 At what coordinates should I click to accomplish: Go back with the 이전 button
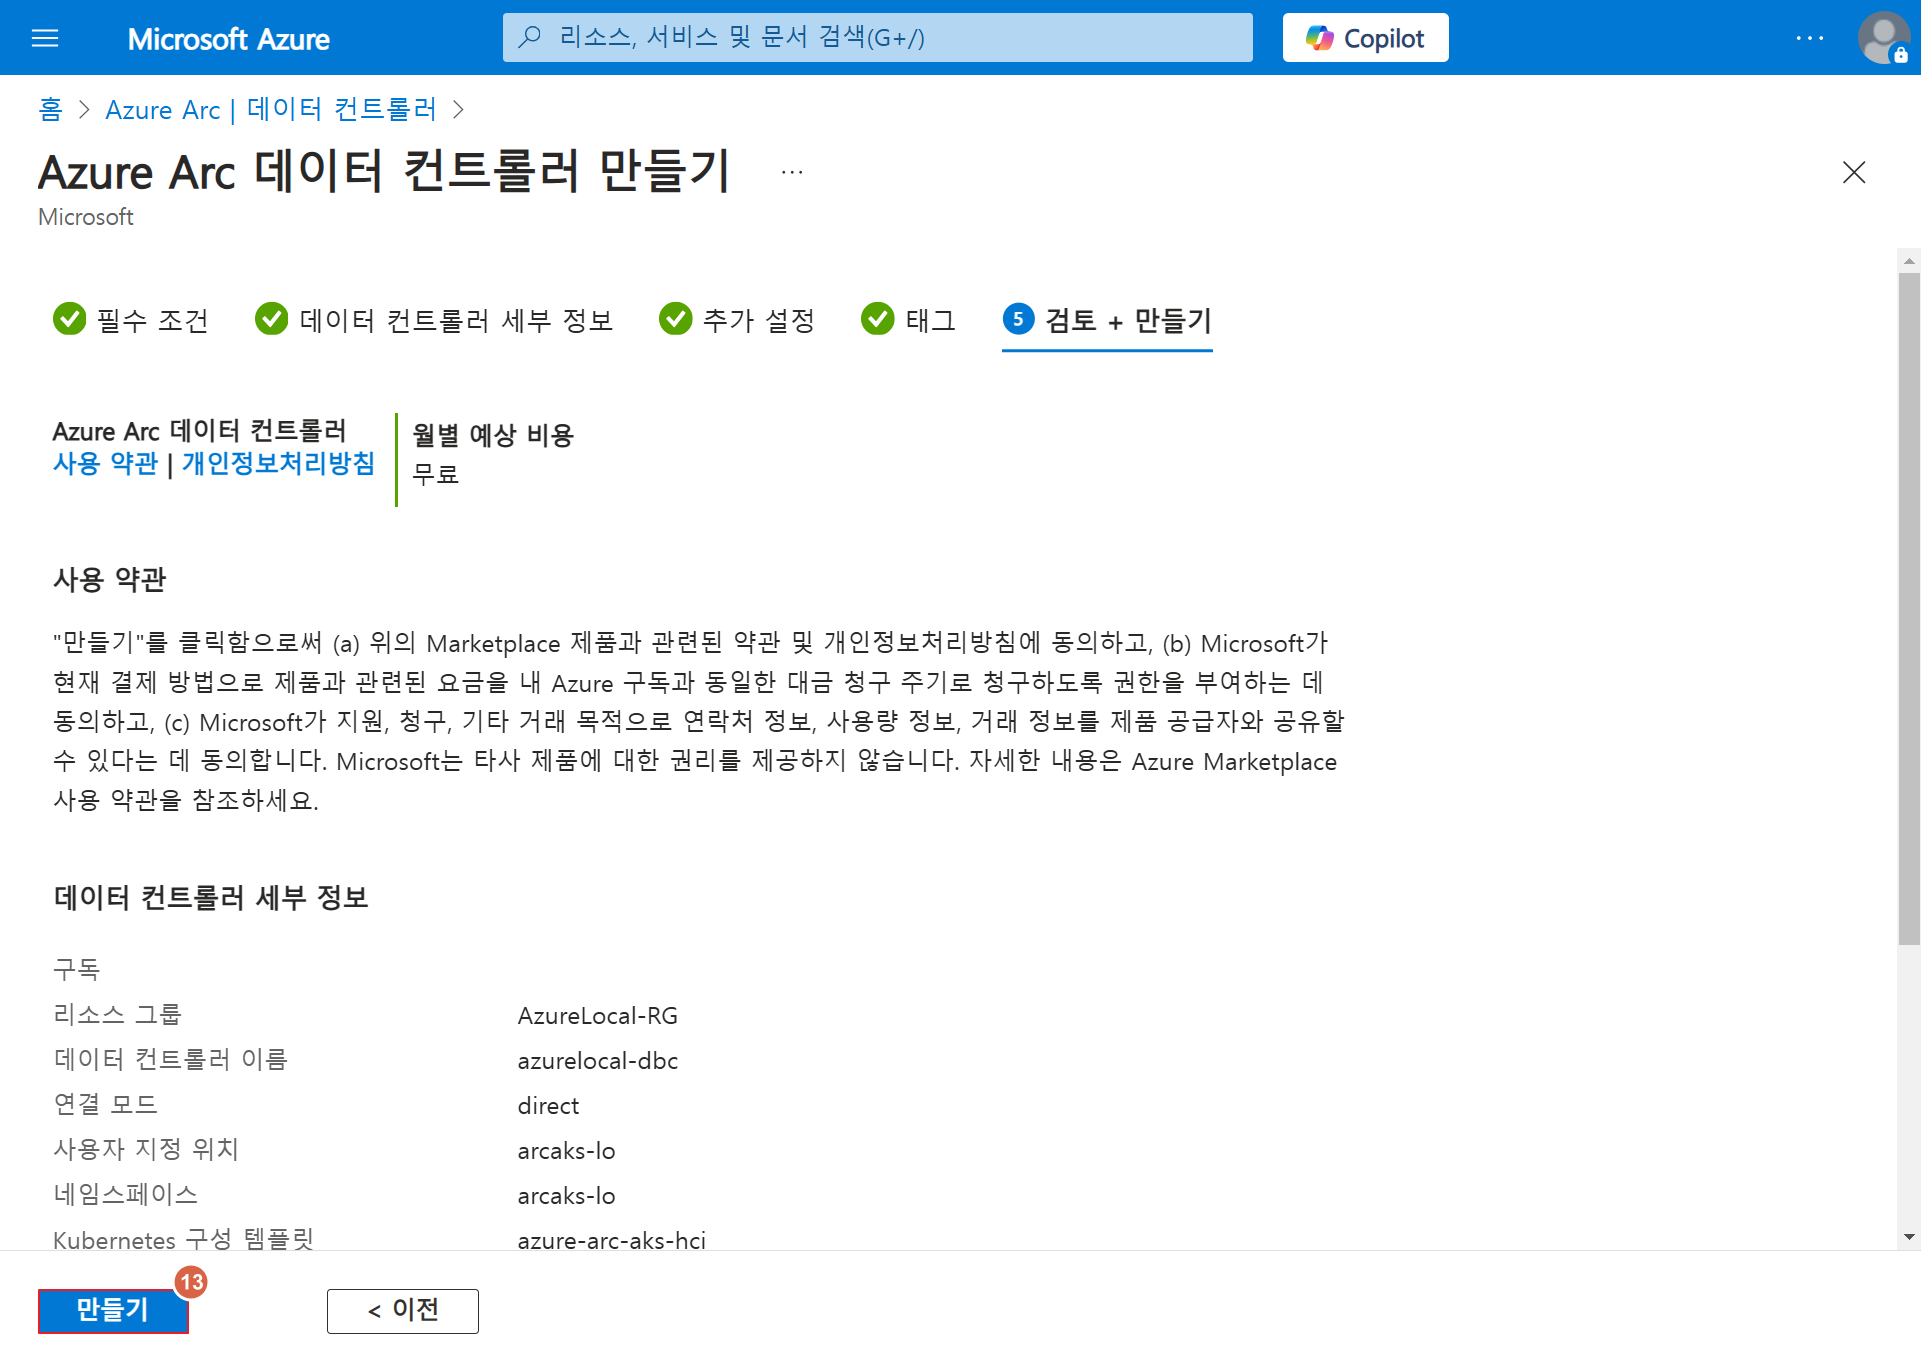pos(402,1310)
